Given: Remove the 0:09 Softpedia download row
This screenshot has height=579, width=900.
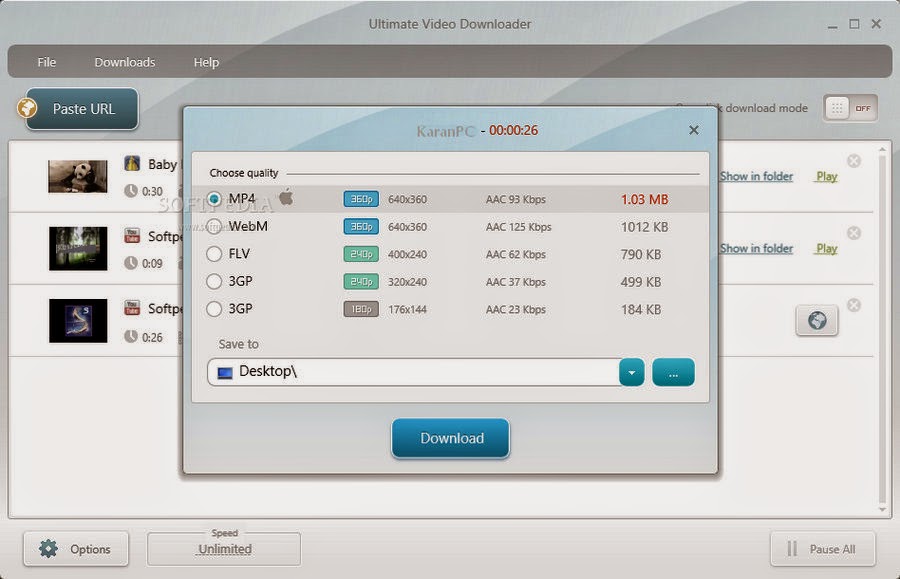Looking at the screenshot, I should coord(854,232).
